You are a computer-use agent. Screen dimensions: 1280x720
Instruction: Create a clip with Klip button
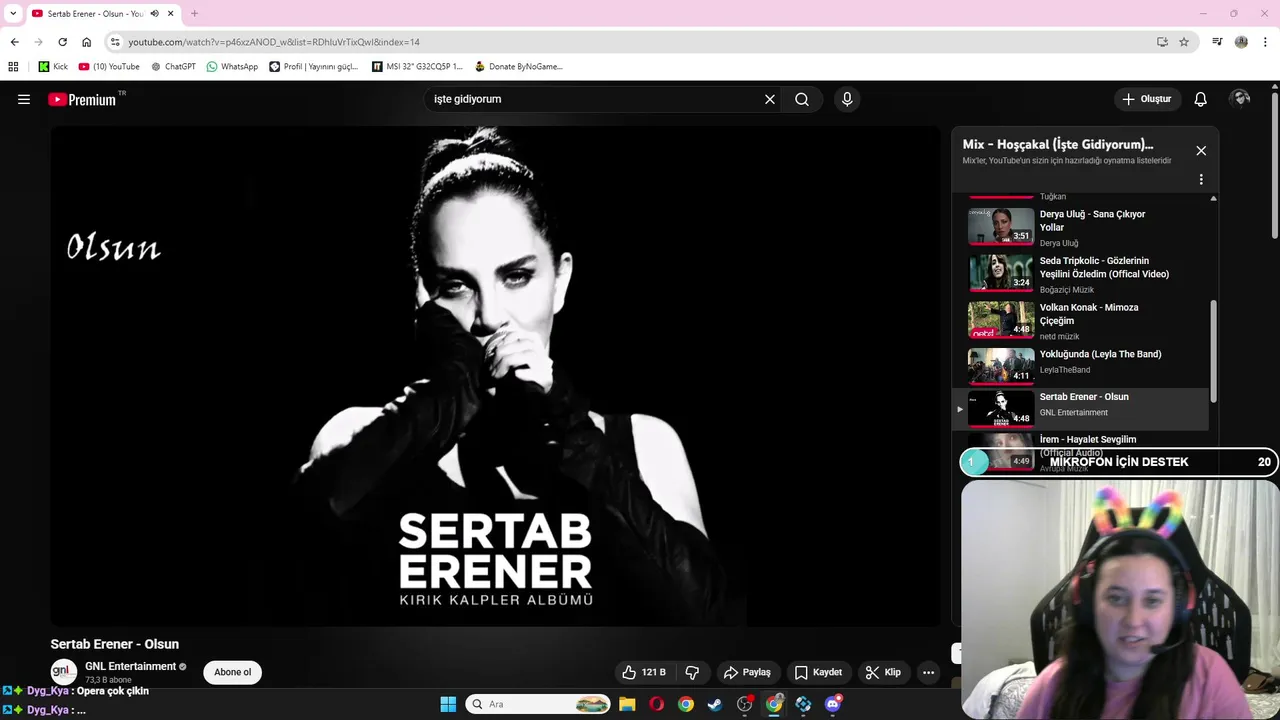click(x=883, y=672)
